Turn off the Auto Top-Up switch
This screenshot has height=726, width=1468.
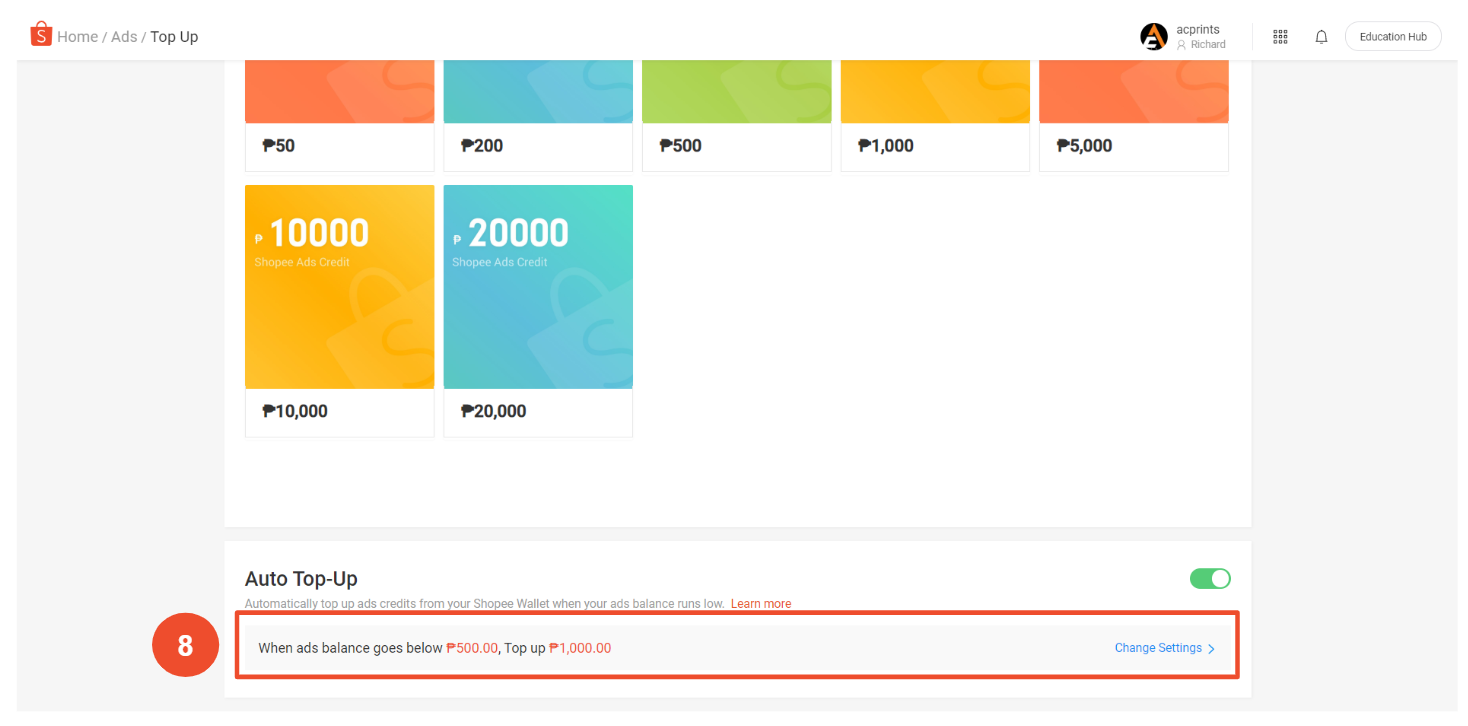(1210, 579)
